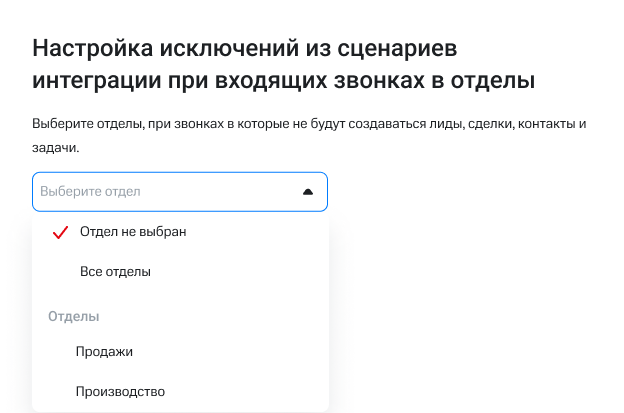624x413 pixels.
Task: Click the "Выберите отдел" placeholder text
Action: (90, 191)
